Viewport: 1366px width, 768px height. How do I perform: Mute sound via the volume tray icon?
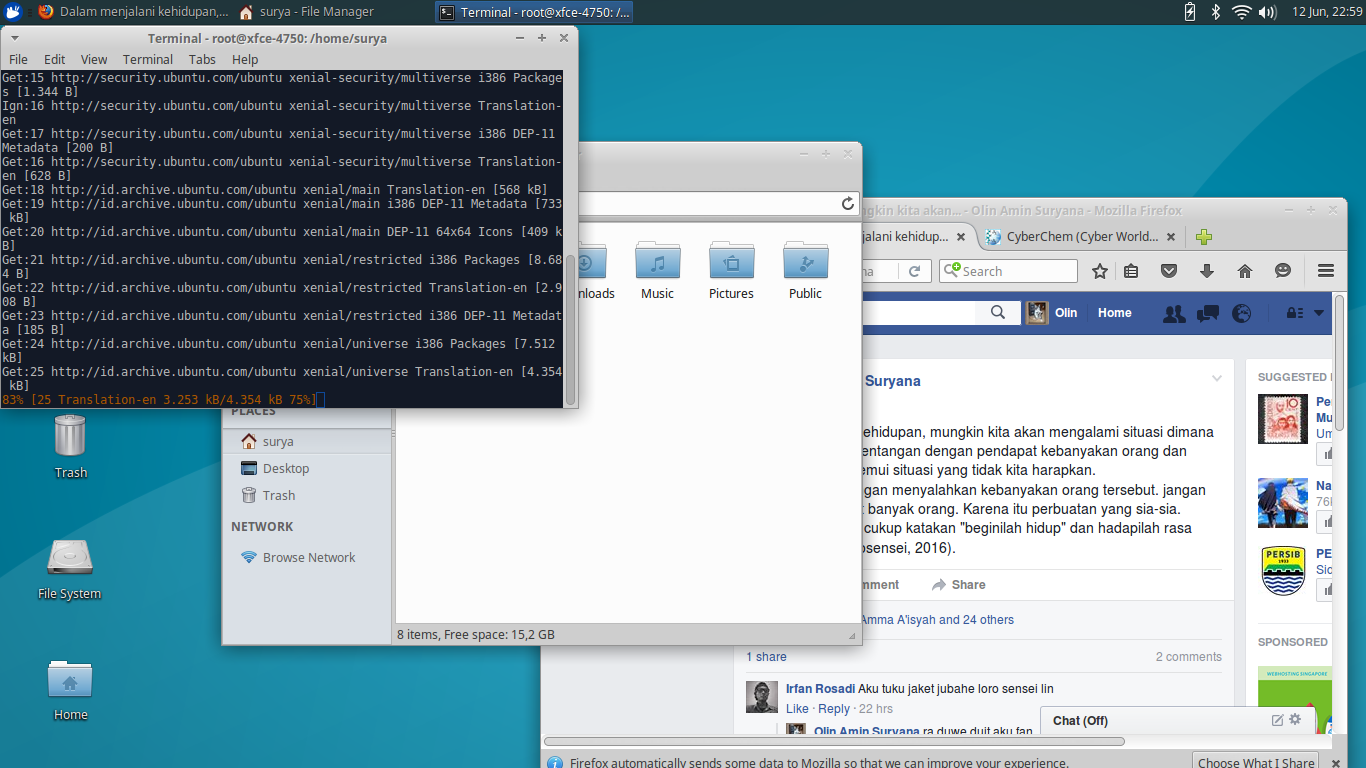pyautogui.click(x=1266, y=13)
